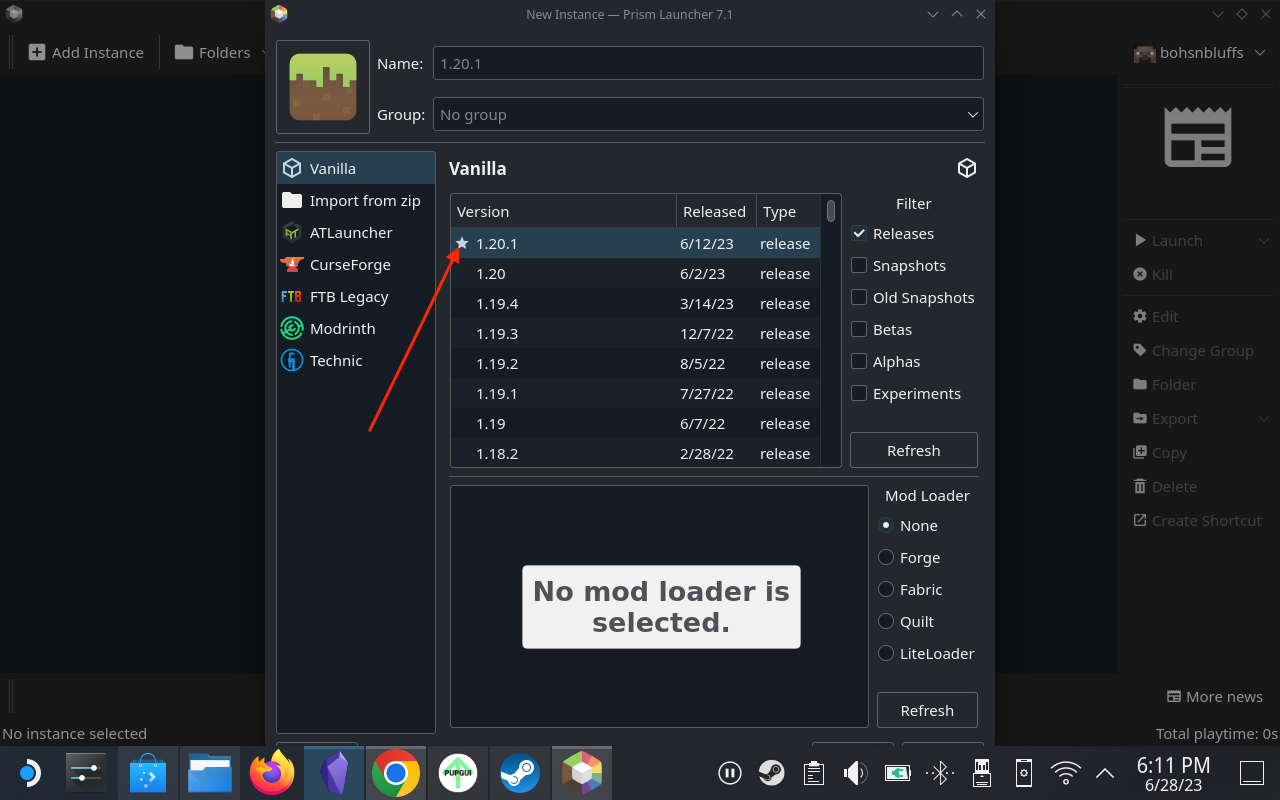Select the Vanilla instance type

point(334,168)
